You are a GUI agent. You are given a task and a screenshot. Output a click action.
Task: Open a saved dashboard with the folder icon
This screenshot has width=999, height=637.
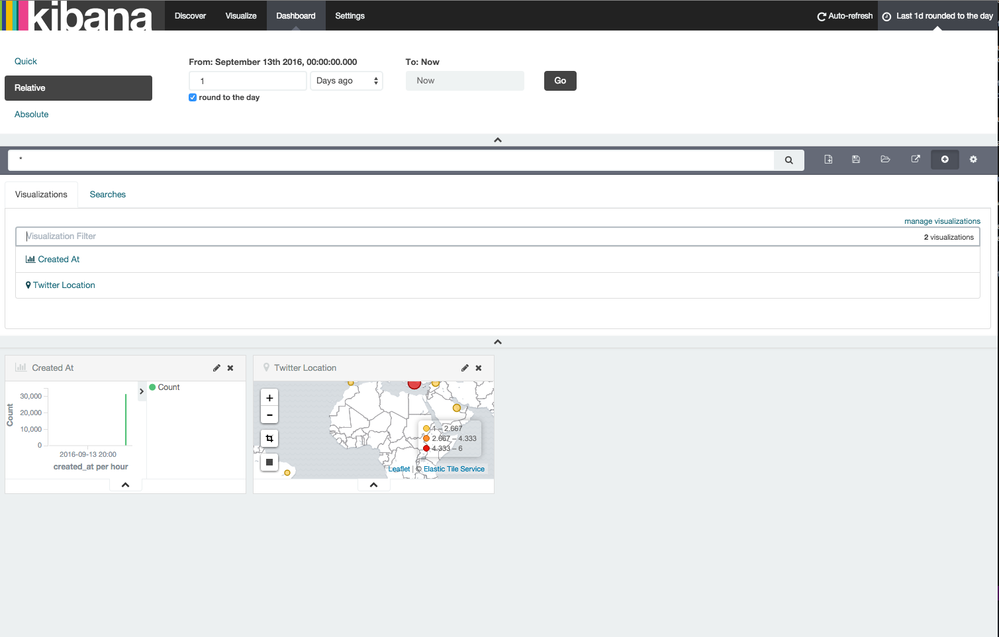(886, 159)
